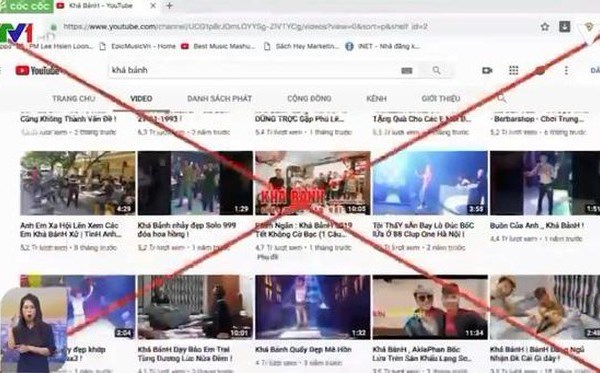Image resolution: width=600 pixels, height=373 pixels.
Task: Open the title Anh Em Xa Hội Lên Xem
Action: click(70, 230)
